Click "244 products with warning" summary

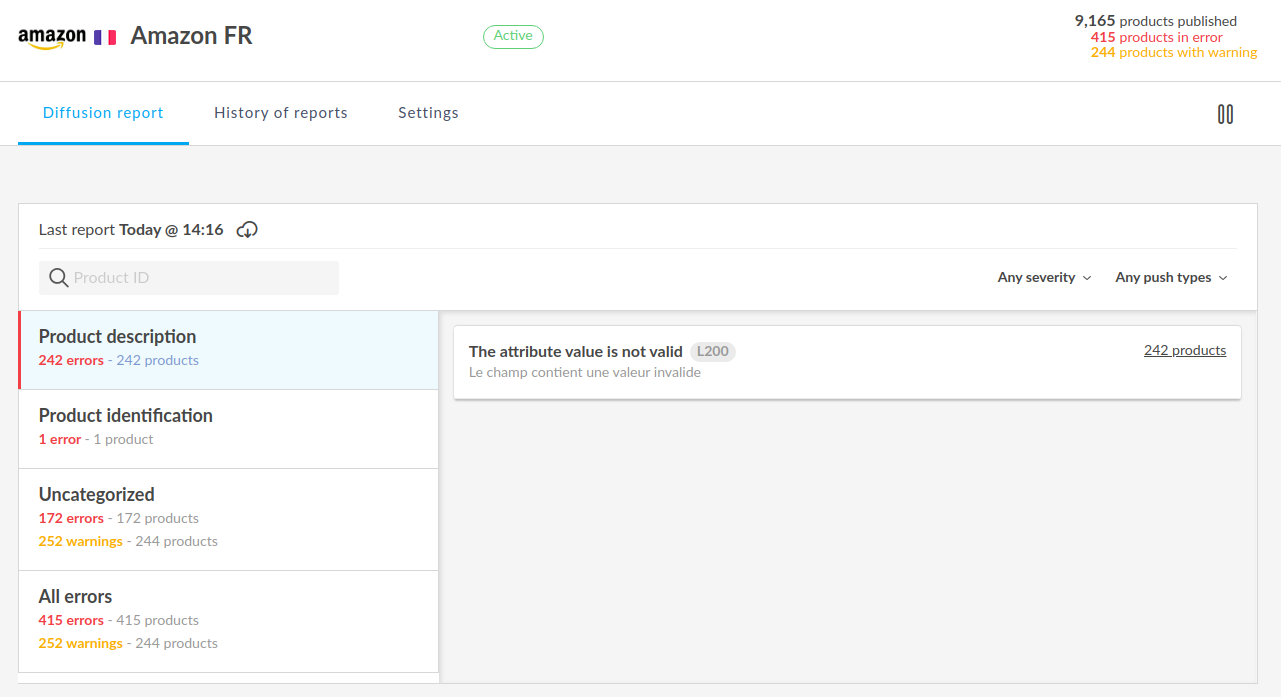tap(1174, 52)
